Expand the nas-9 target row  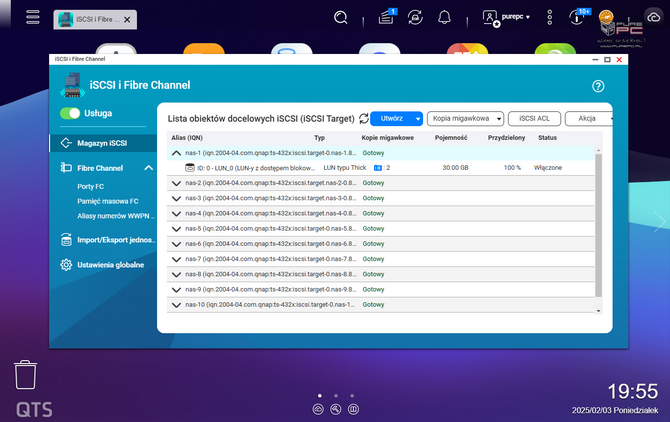(x=176, y=290)
